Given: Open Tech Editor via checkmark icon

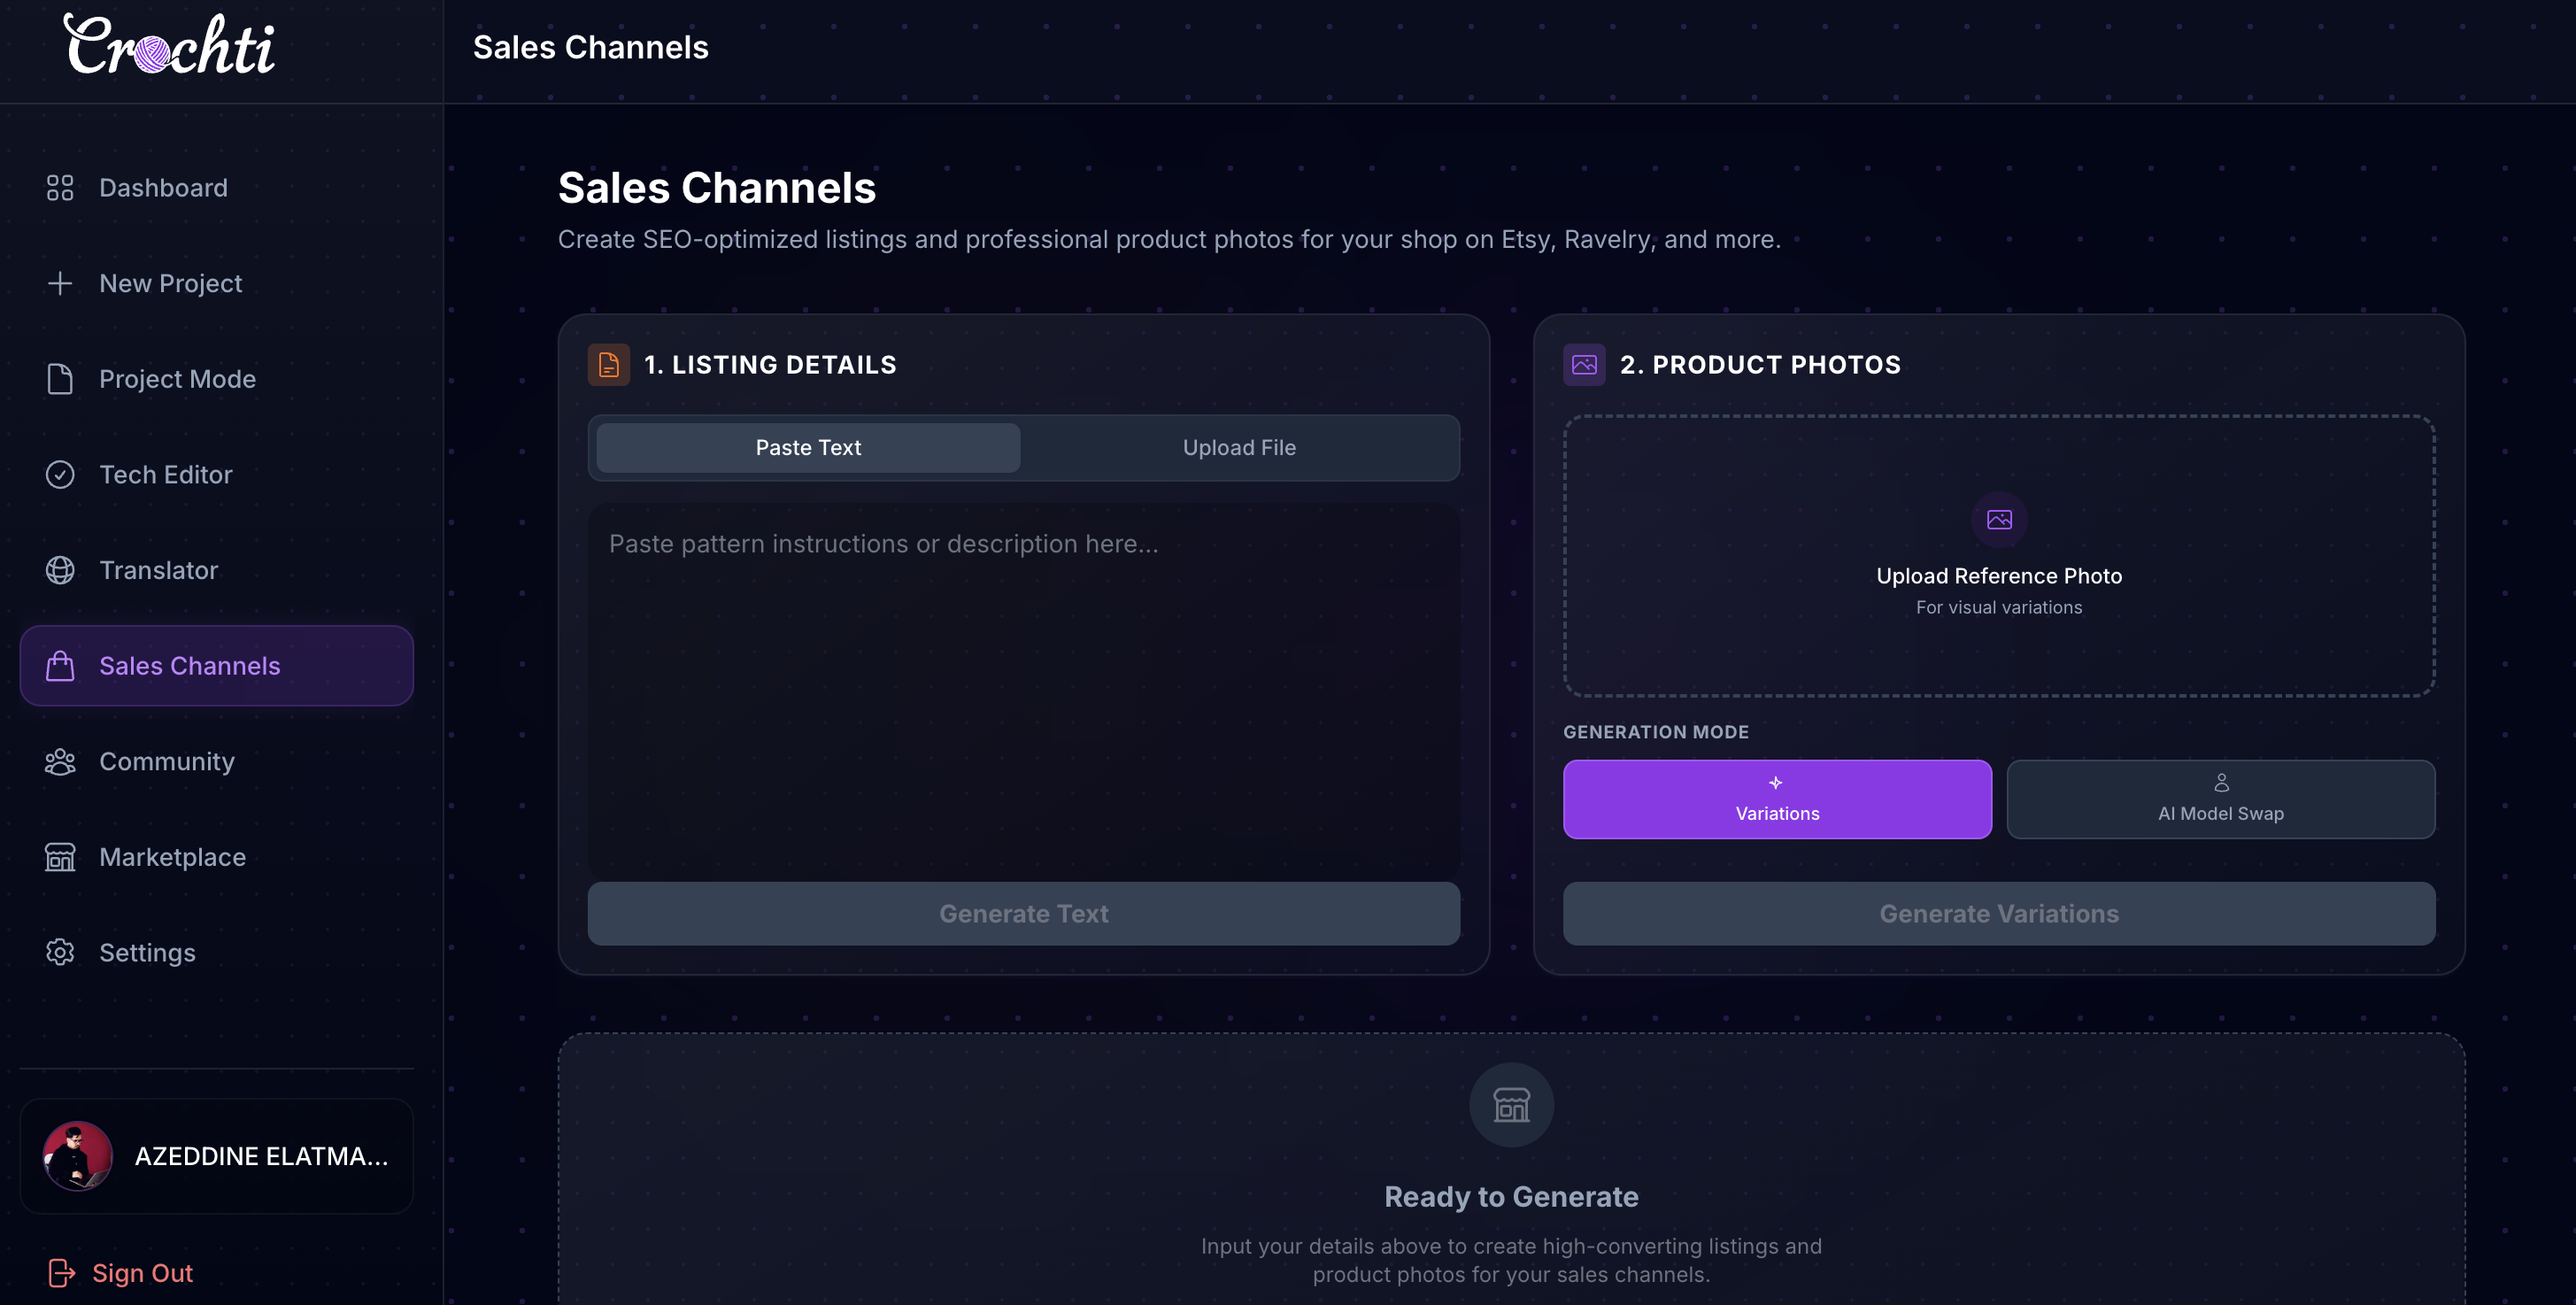Looking at the screenshot, I should point(60,475).
